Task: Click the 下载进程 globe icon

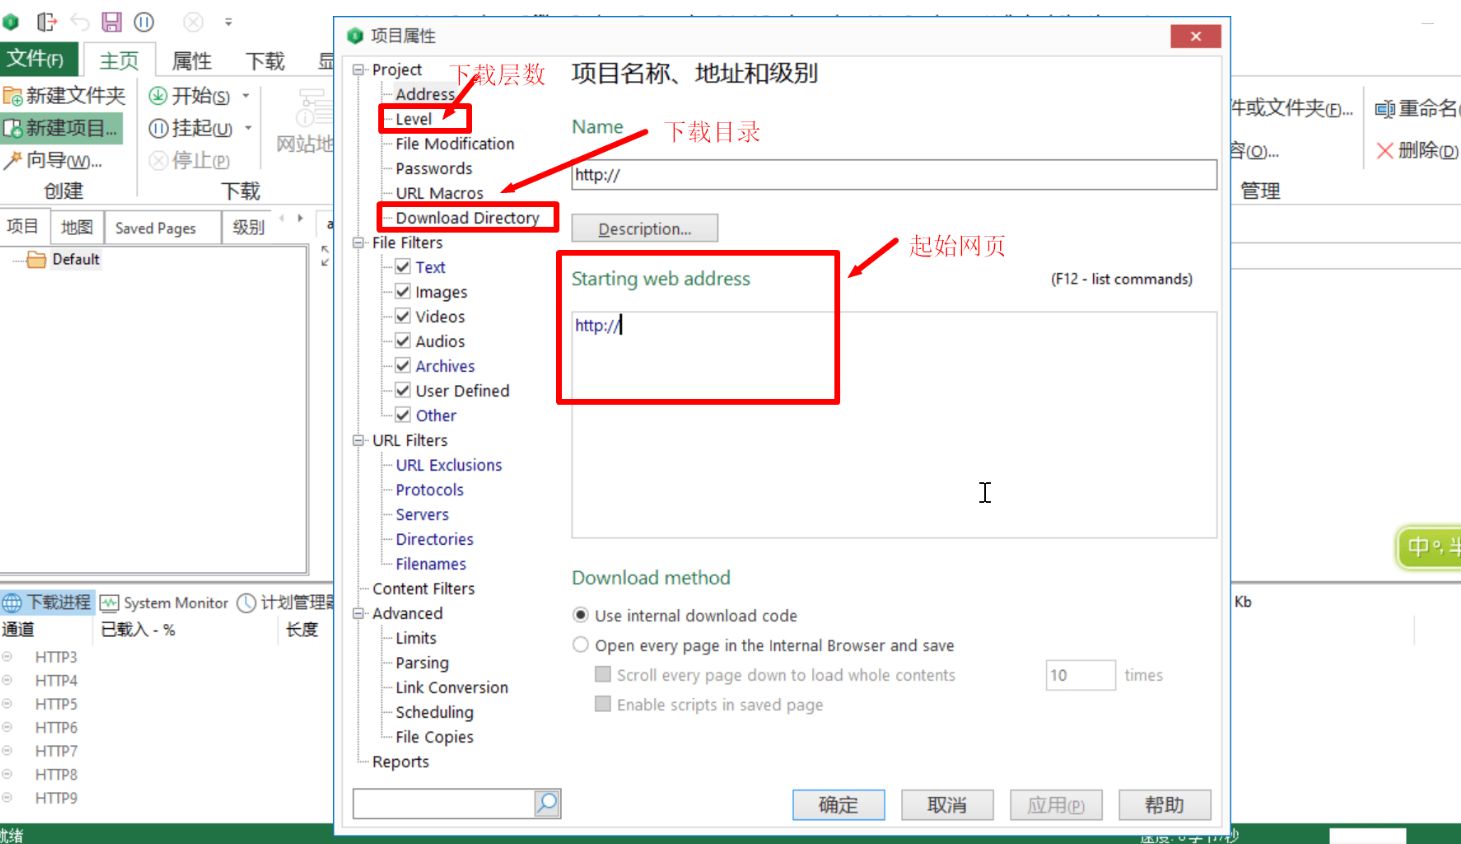Action: [x=12, y=603]
